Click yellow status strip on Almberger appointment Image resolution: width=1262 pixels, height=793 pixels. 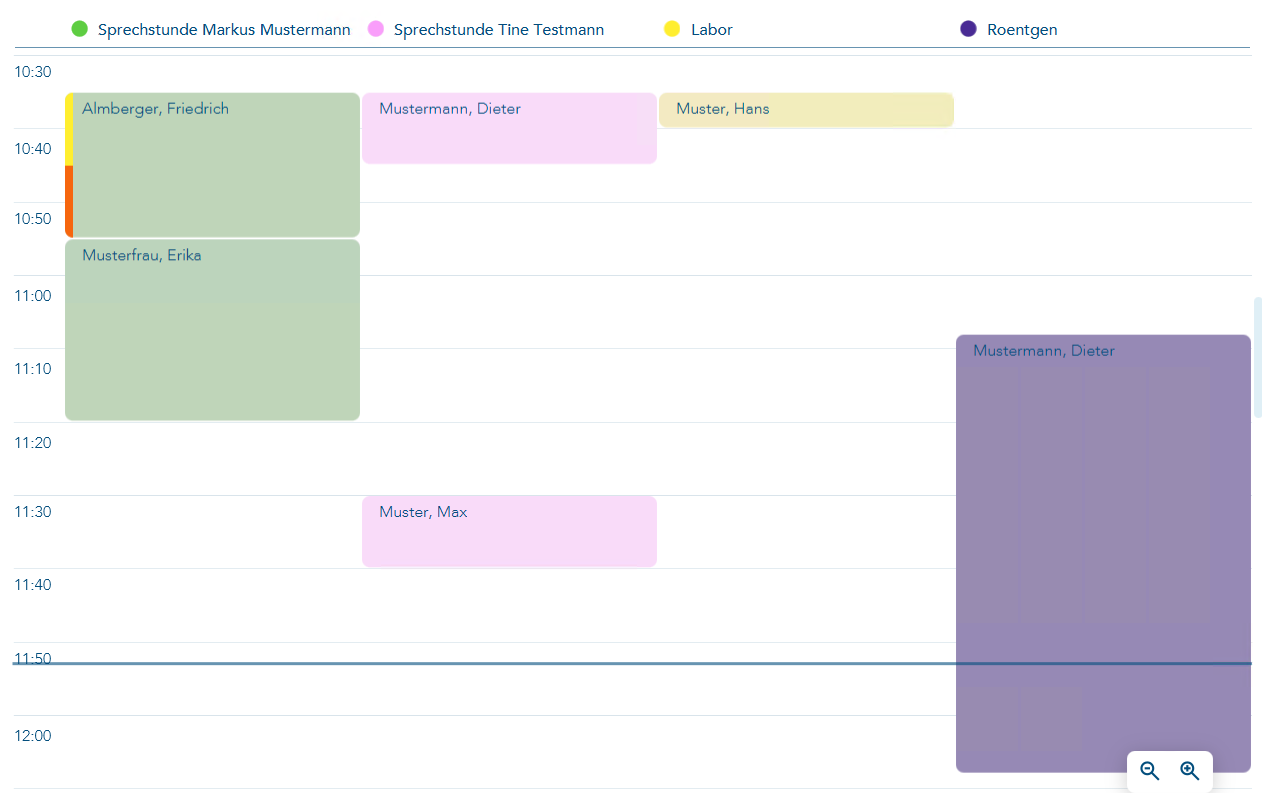(69, 130)
